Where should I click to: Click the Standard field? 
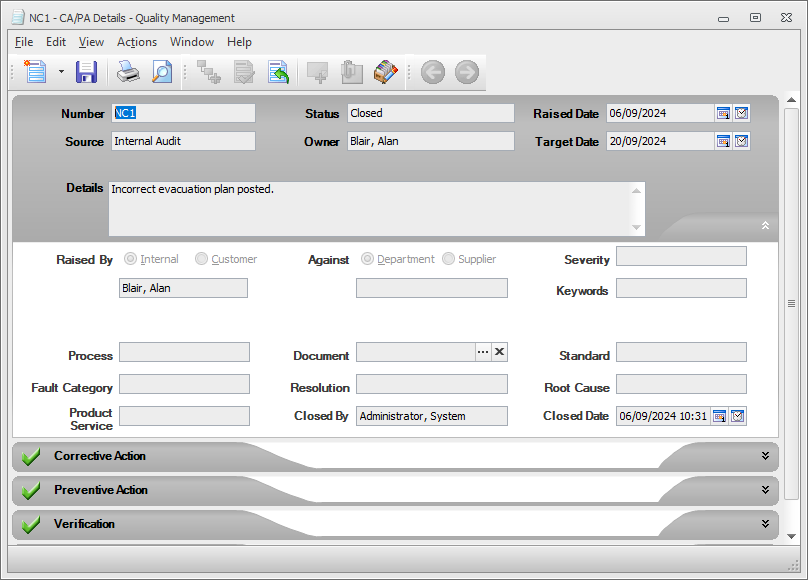[681, 352]
